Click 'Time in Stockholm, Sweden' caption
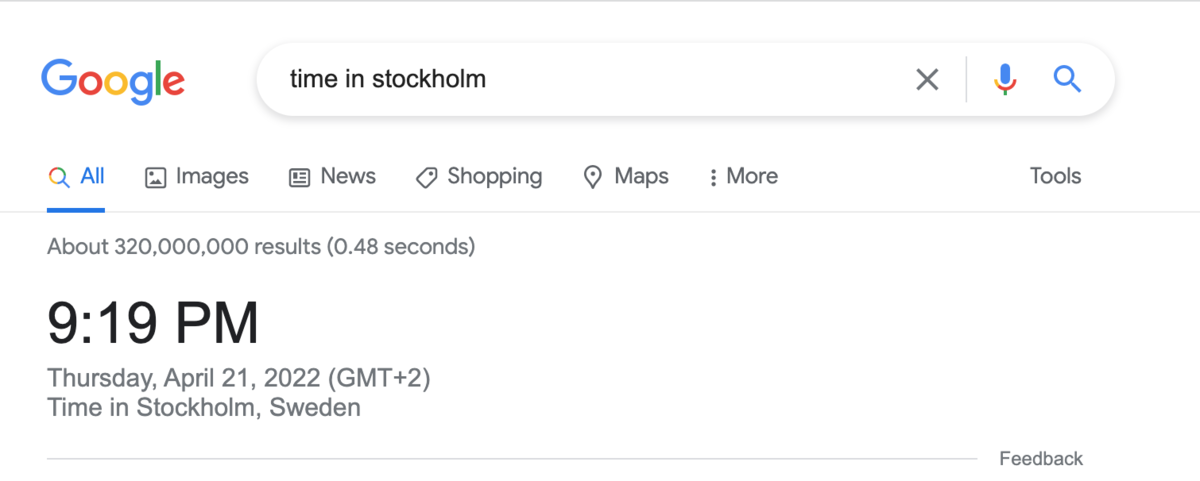 coord(203,407)
